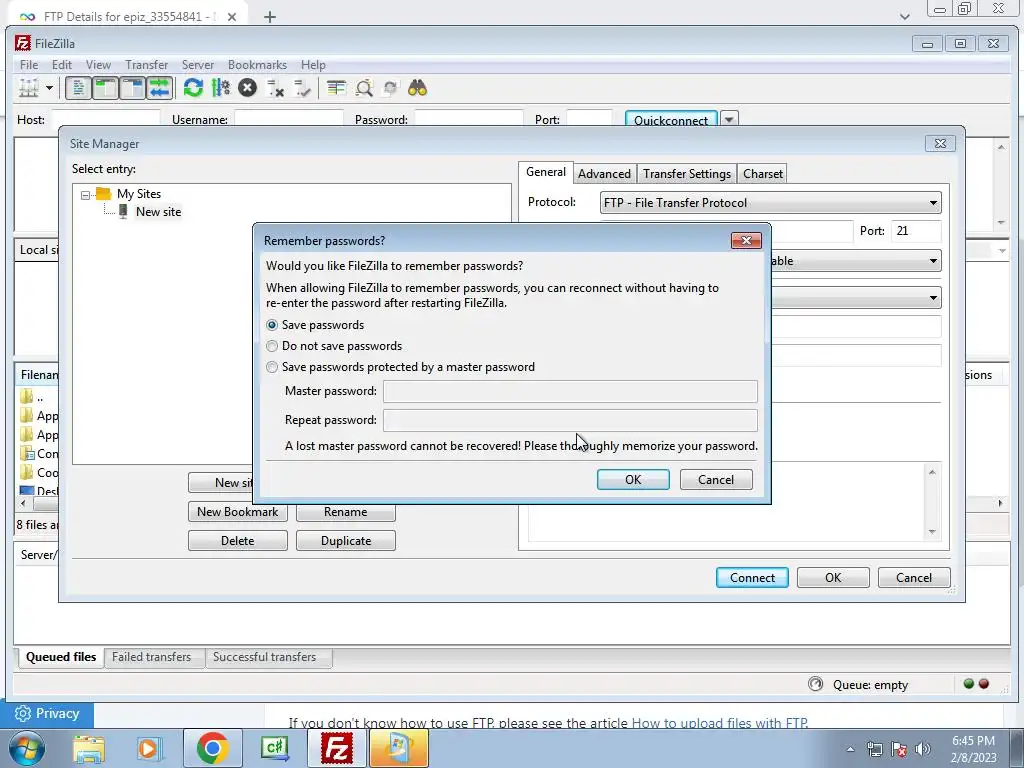Click the quickconnect Host field

106,119
